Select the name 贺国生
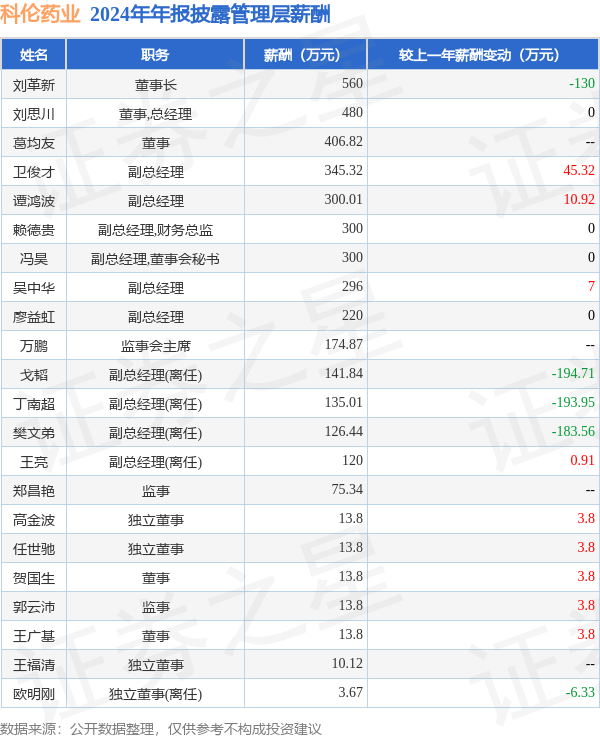The width and height of the screenshot is (600, 738). tap(33, 578)
